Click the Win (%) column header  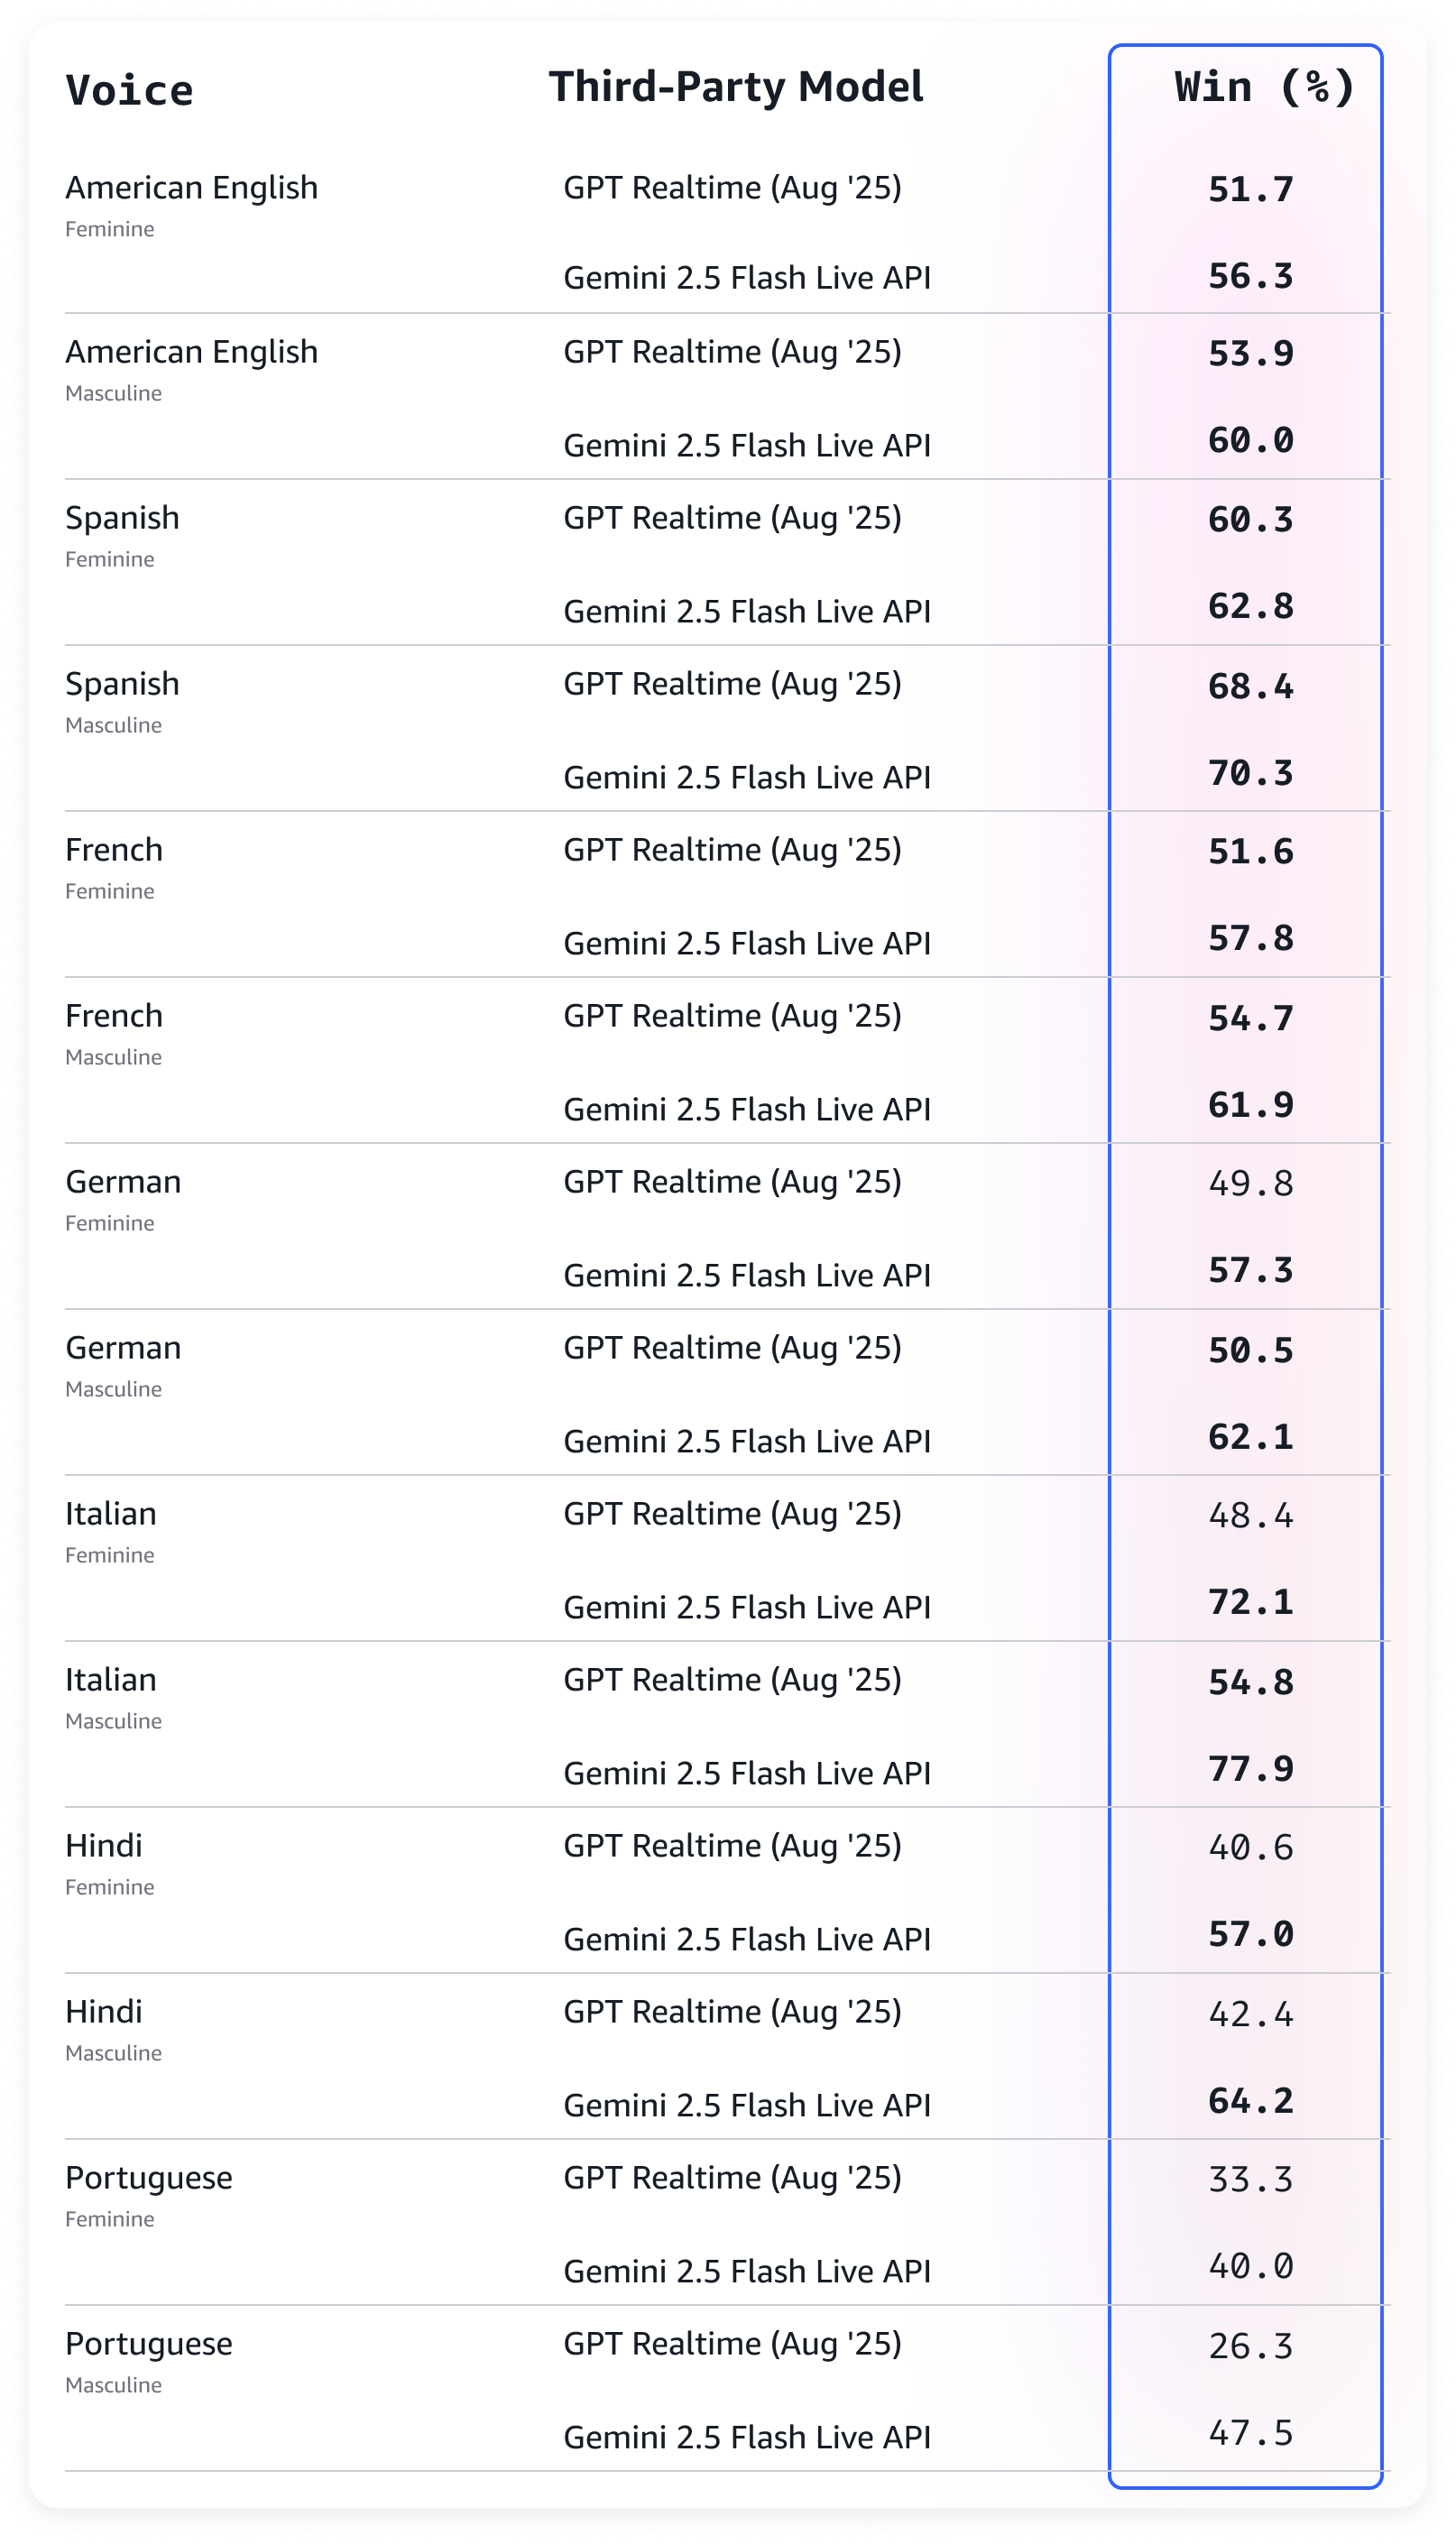[1264, 87]
